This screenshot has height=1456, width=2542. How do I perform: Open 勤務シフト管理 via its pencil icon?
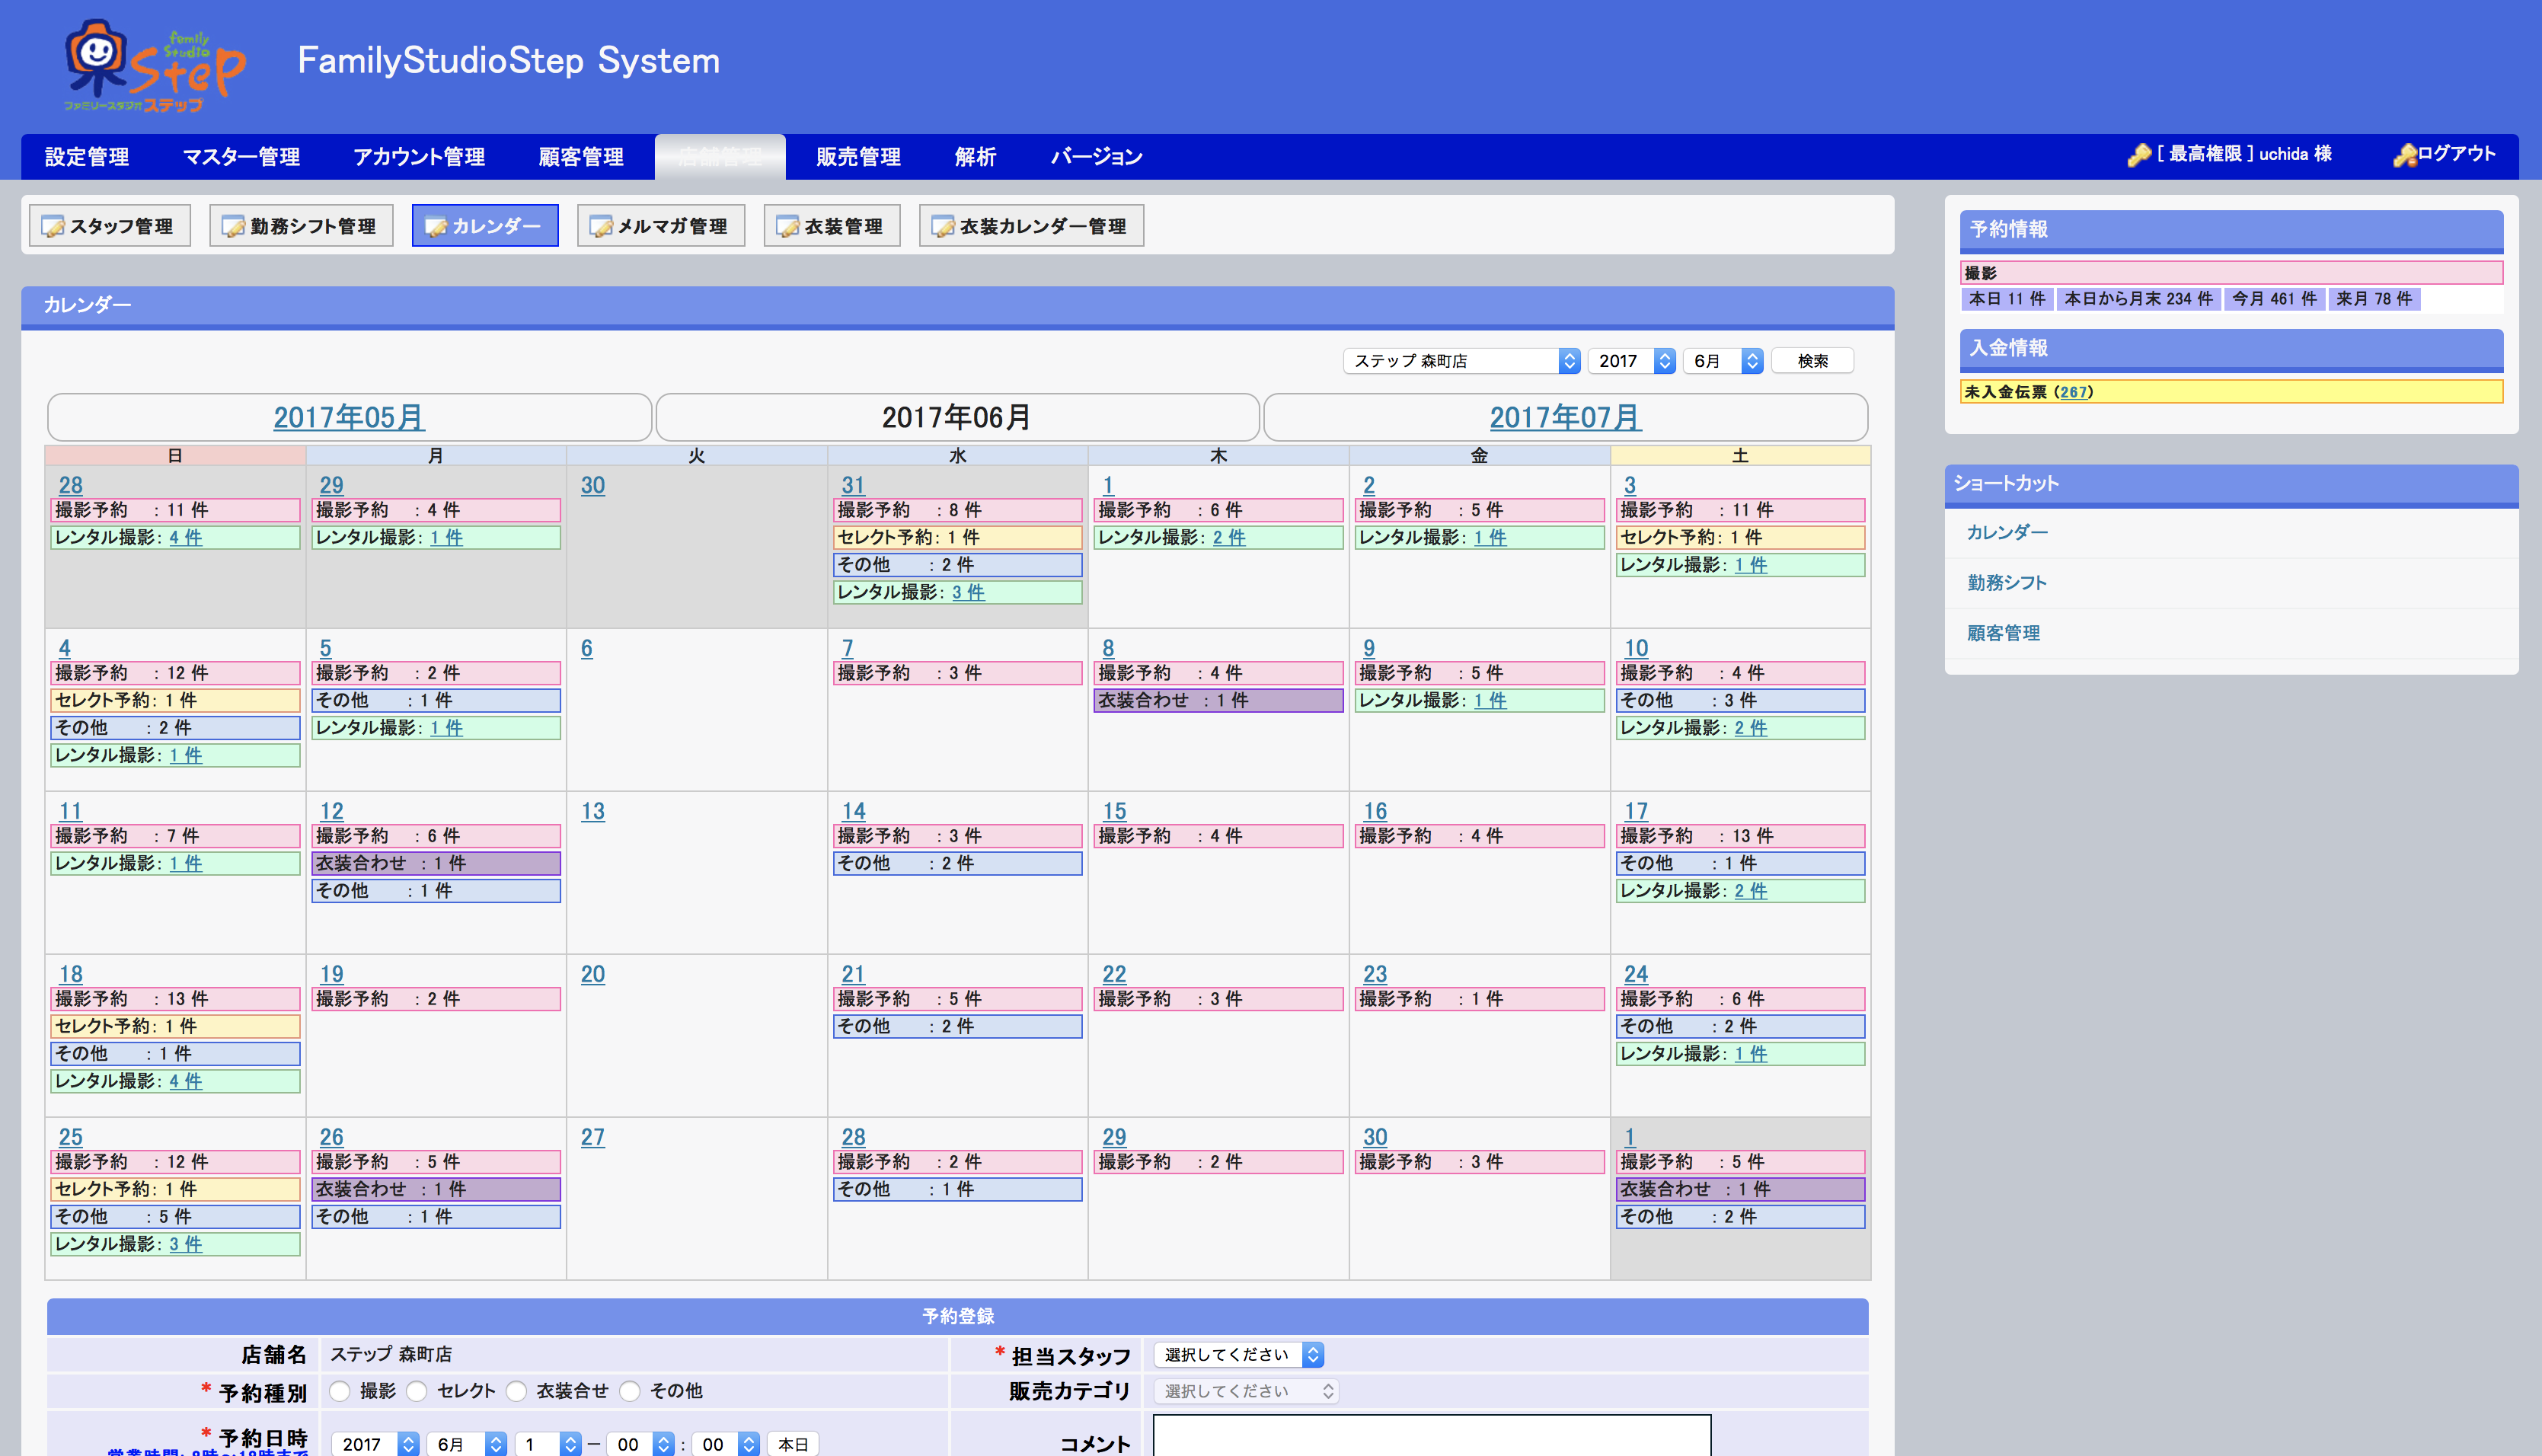click(233, 227)
